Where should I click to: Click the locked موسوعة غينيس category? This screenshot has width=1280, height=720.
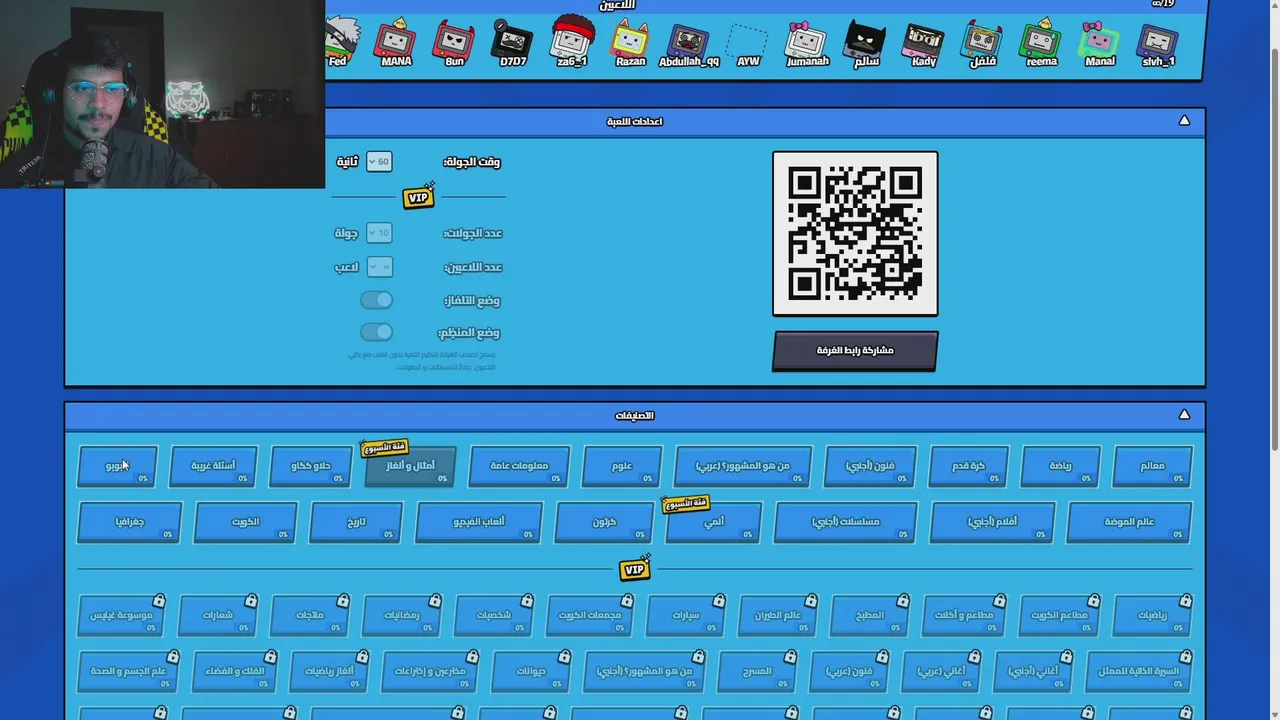[121, 616]
